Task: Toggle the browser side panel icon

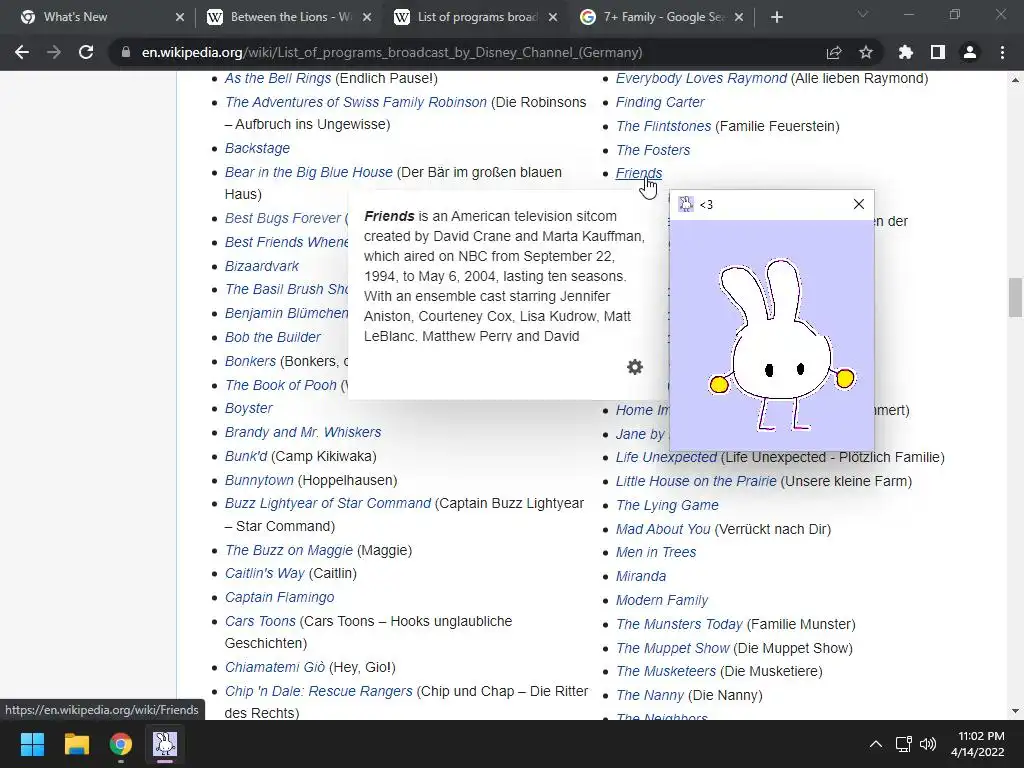Action: point(938,52)
